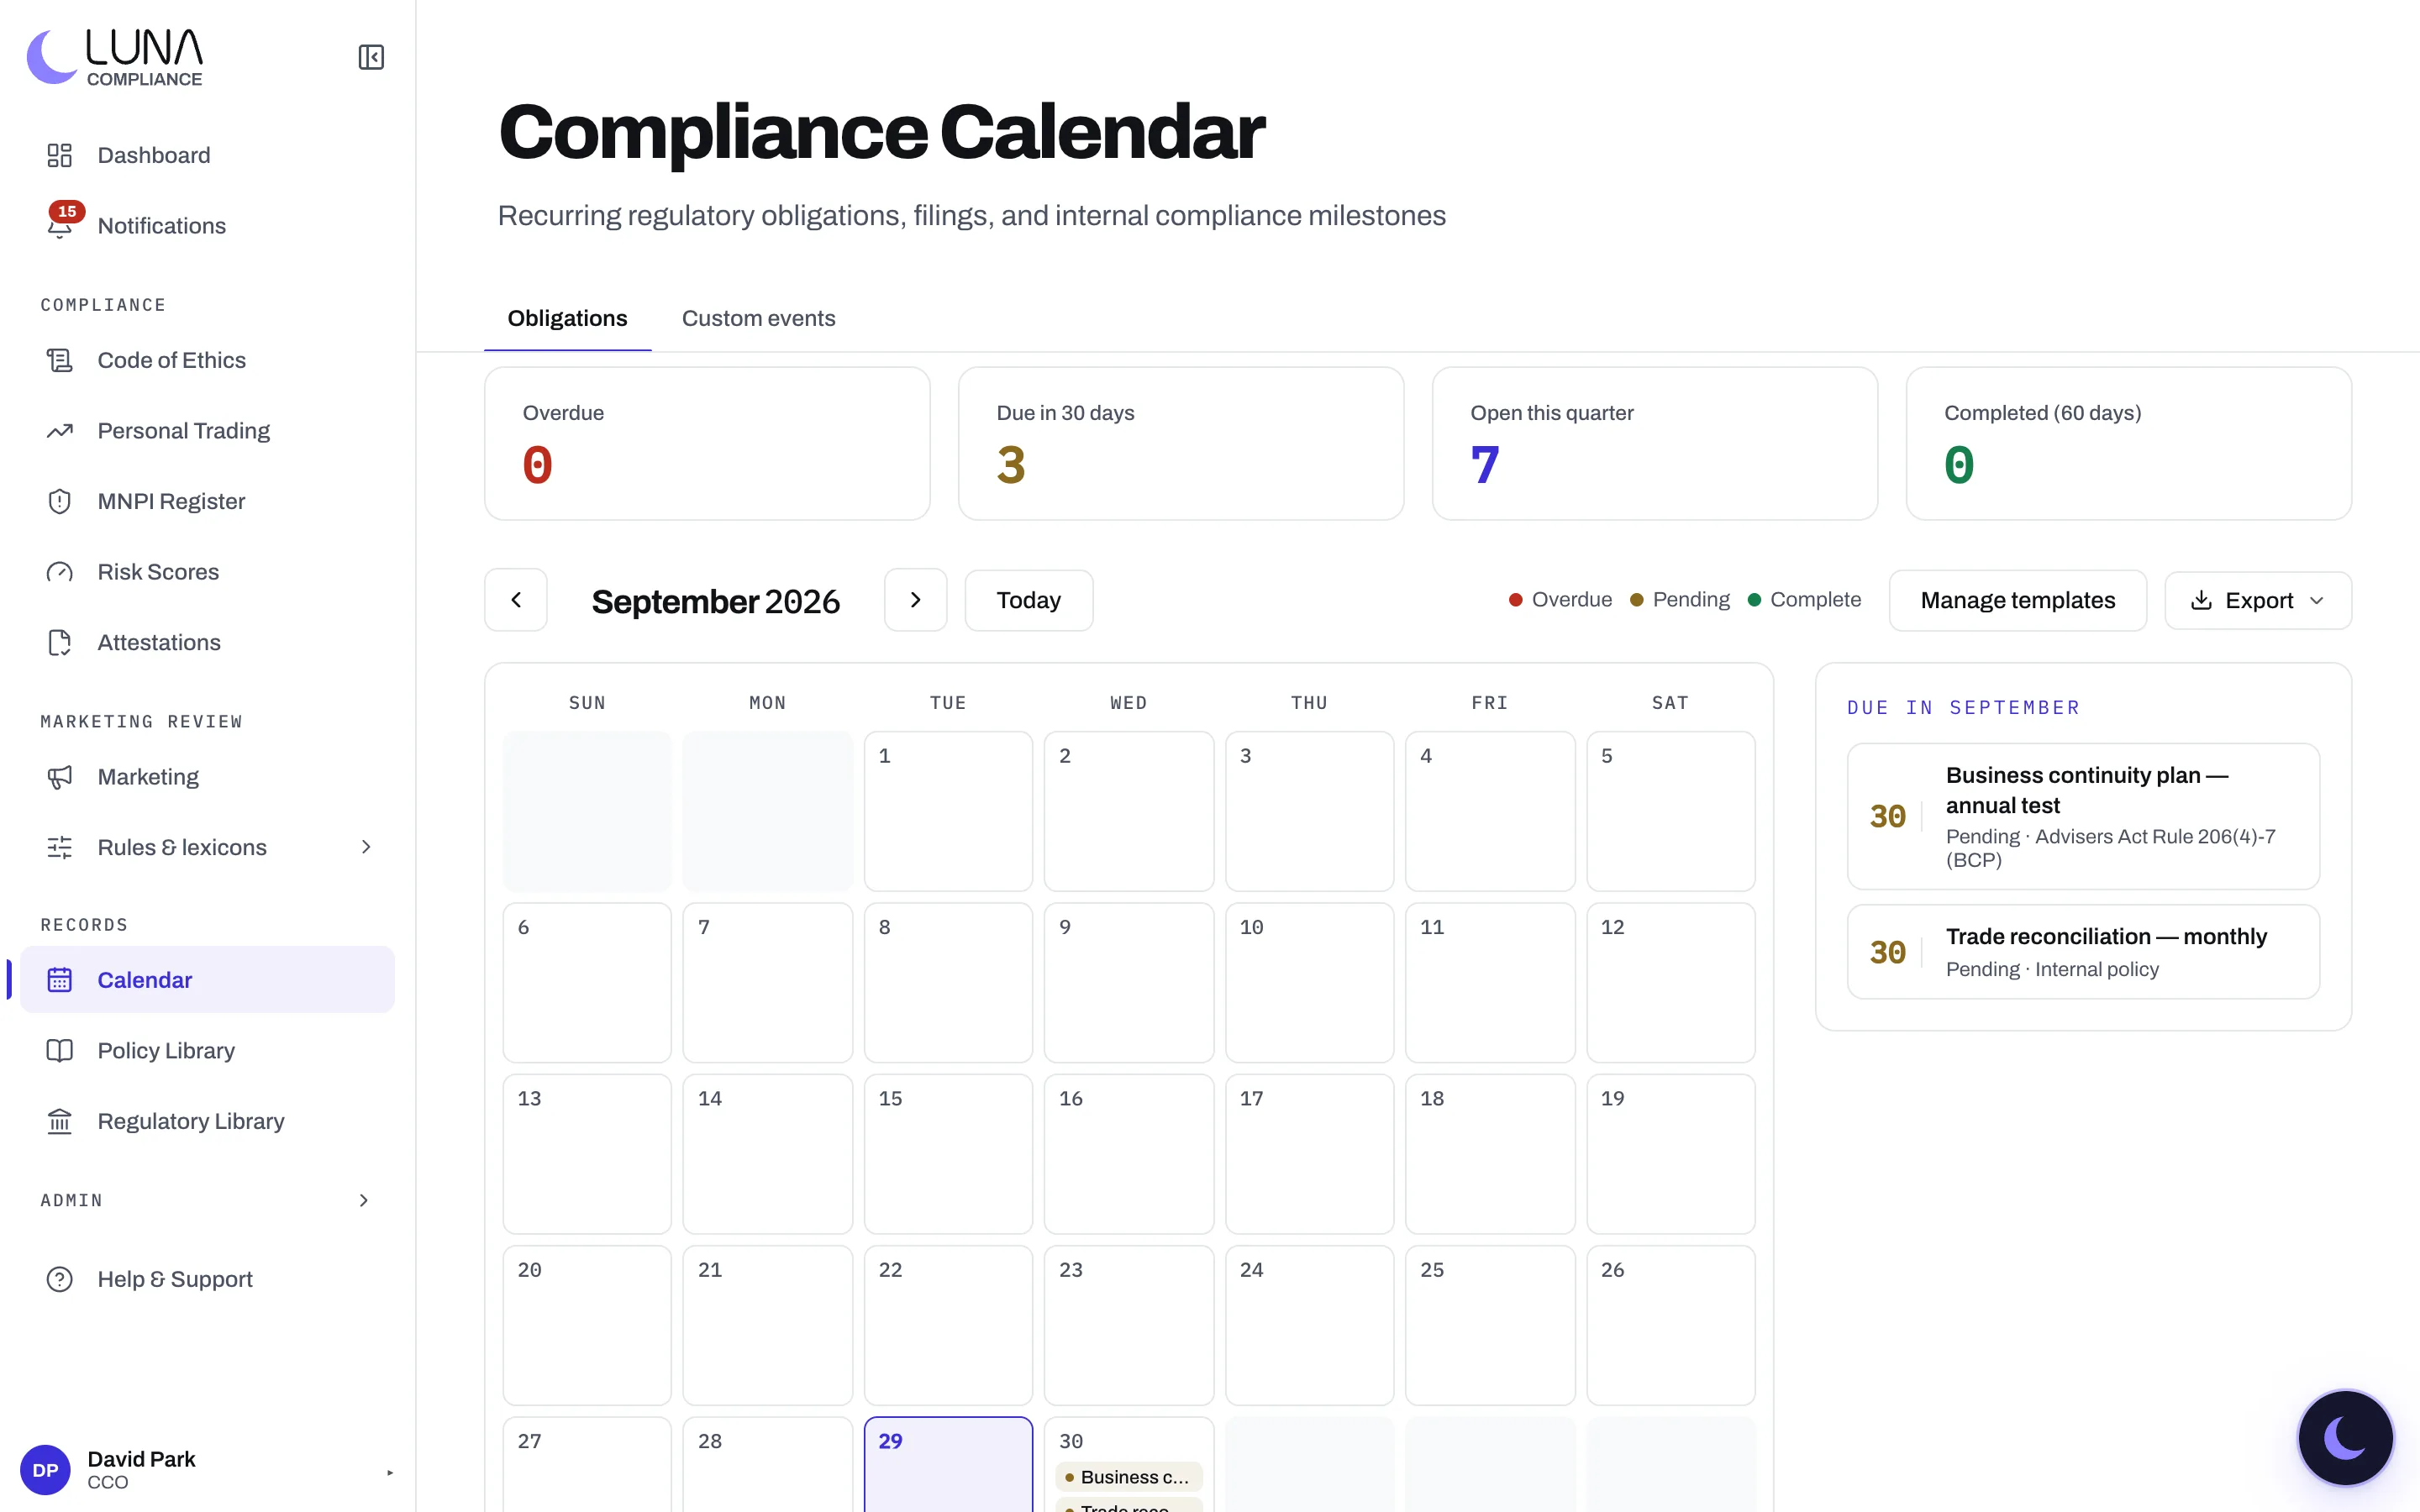This screenshot has height=1512, width=2420.
Task: Open Attestations document icon
Action: pos(60,642)
